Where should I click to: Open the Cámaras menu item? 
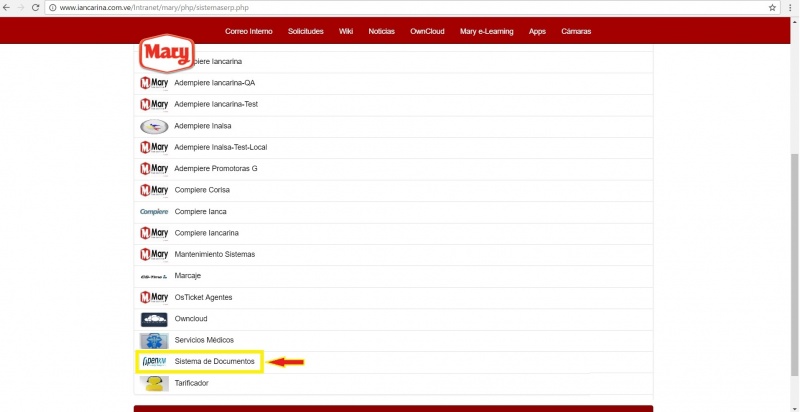pos(576,31)
